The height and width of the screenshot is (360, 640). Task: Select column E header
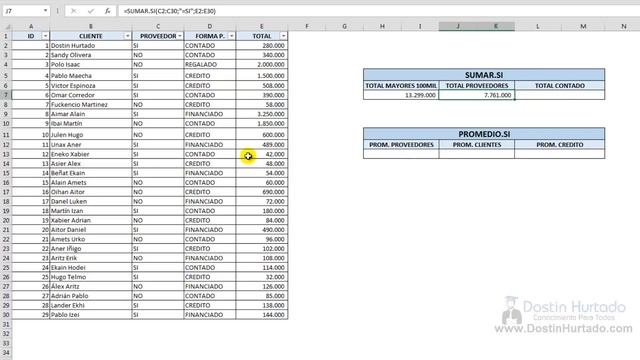pyautogui.click(x=262, y=27)
